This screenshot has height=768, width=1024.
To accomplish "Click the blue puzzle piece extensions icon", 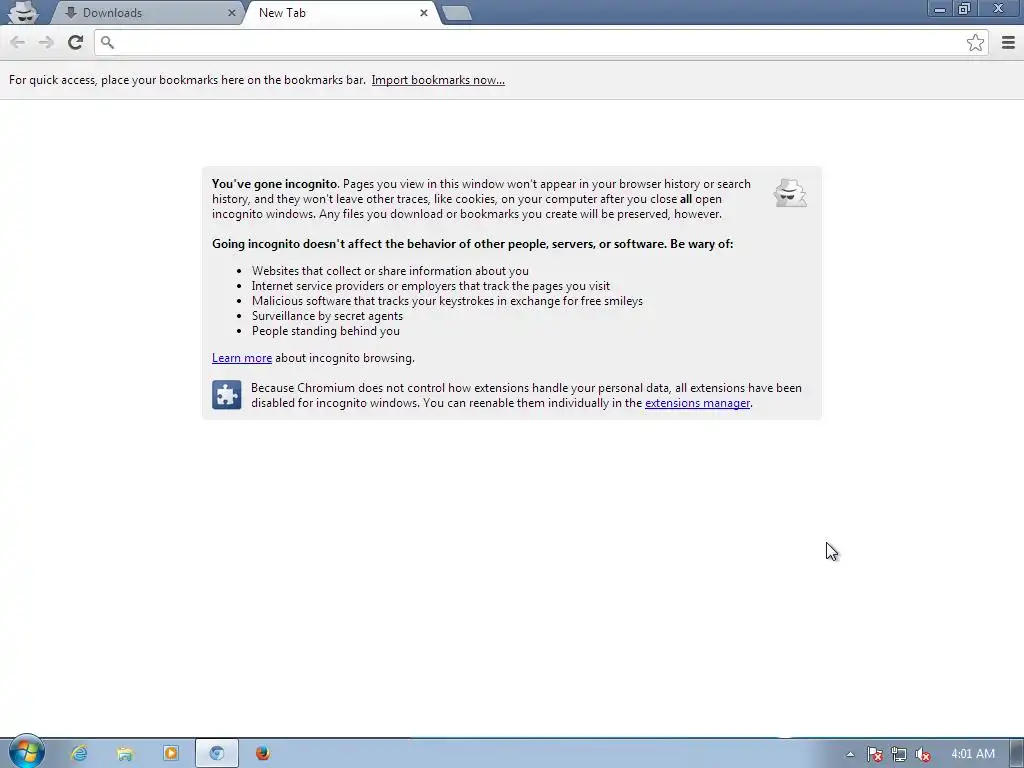I will [227, 394].
